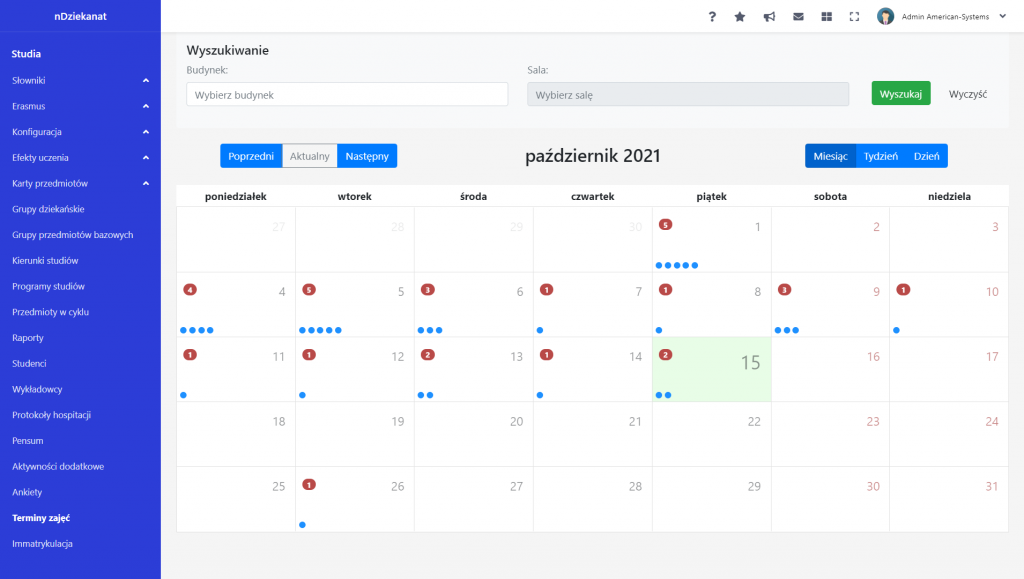
Task: Open Przedmioty w cyklu sidebar item
Action: (x=50, y=312)
